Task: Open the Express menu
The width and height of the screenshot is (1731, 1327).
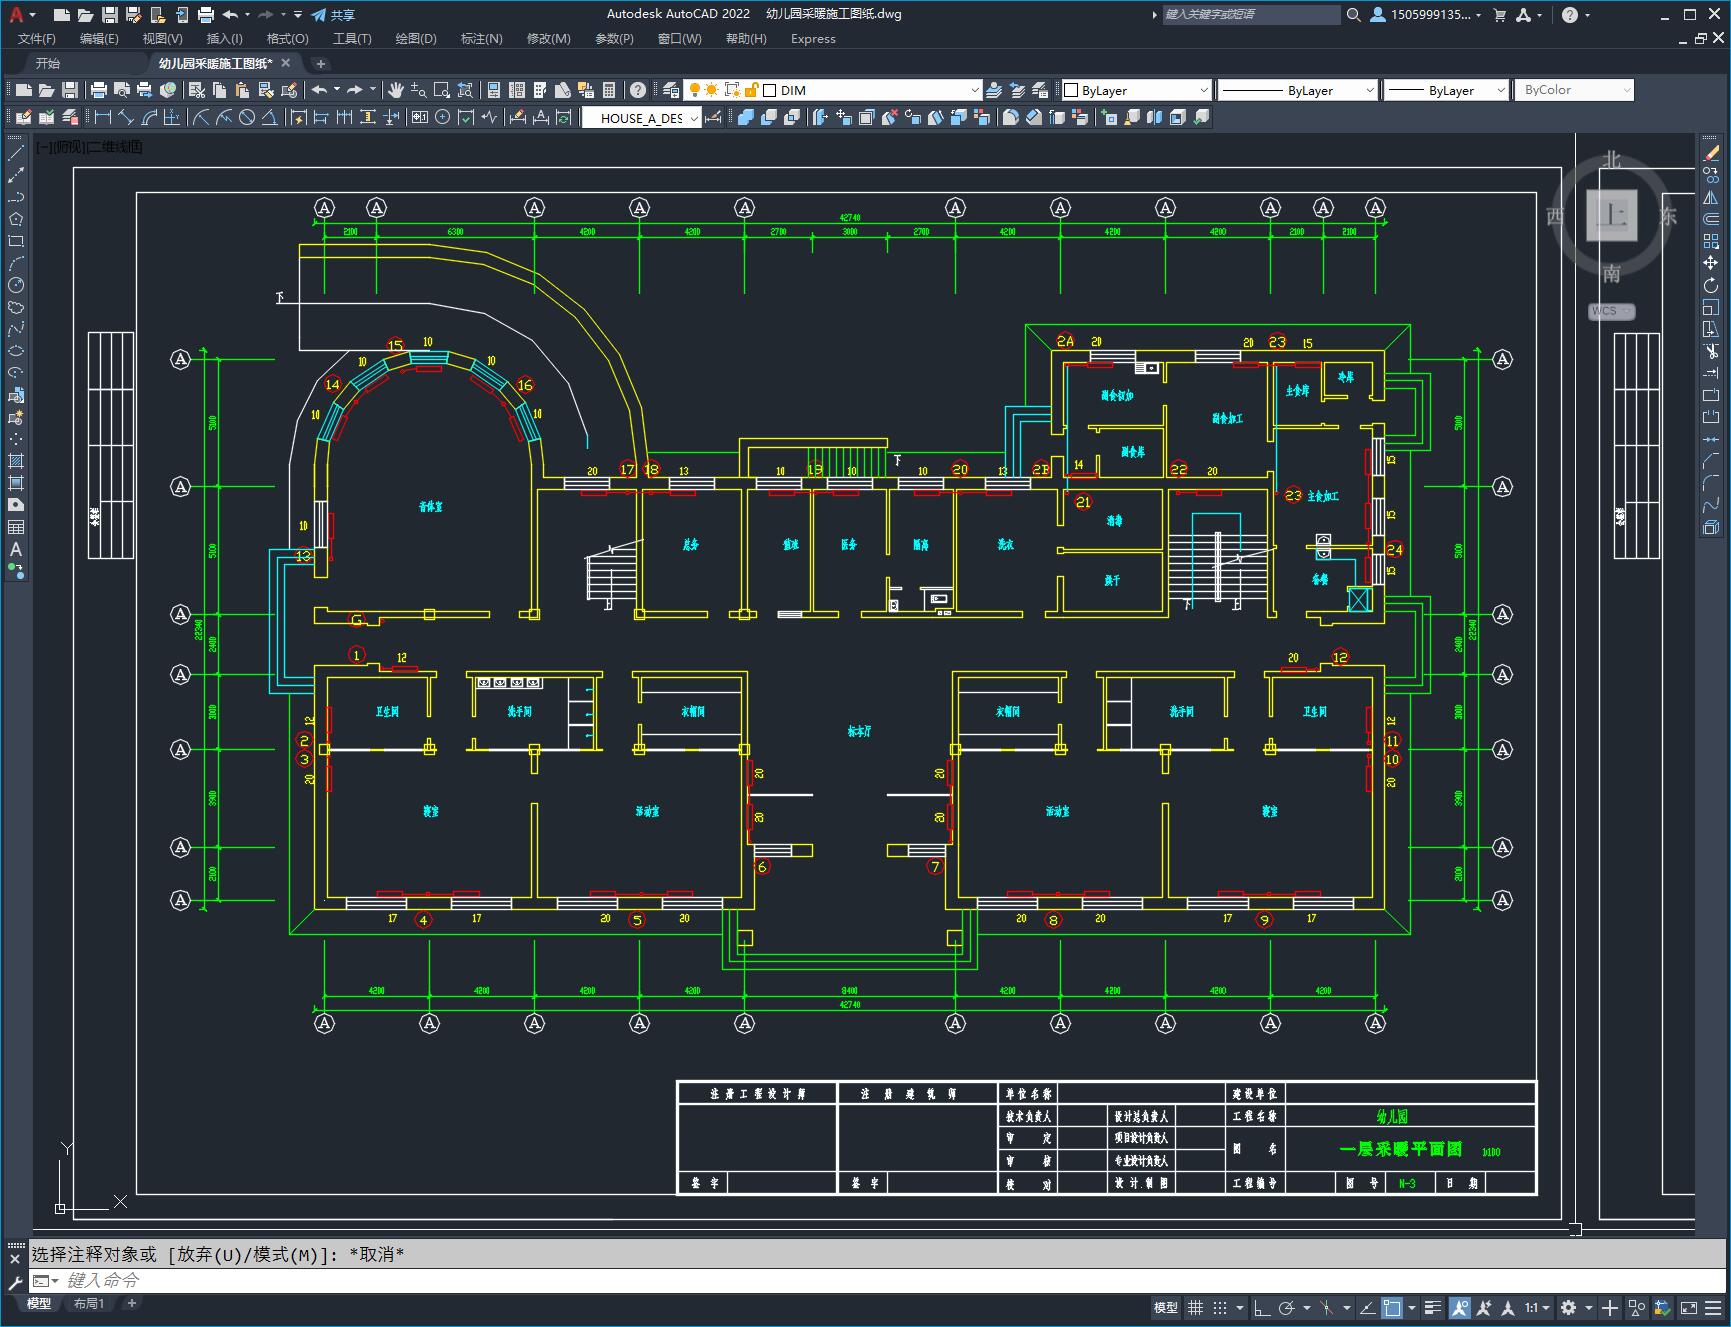Action: tap(813, 39)
